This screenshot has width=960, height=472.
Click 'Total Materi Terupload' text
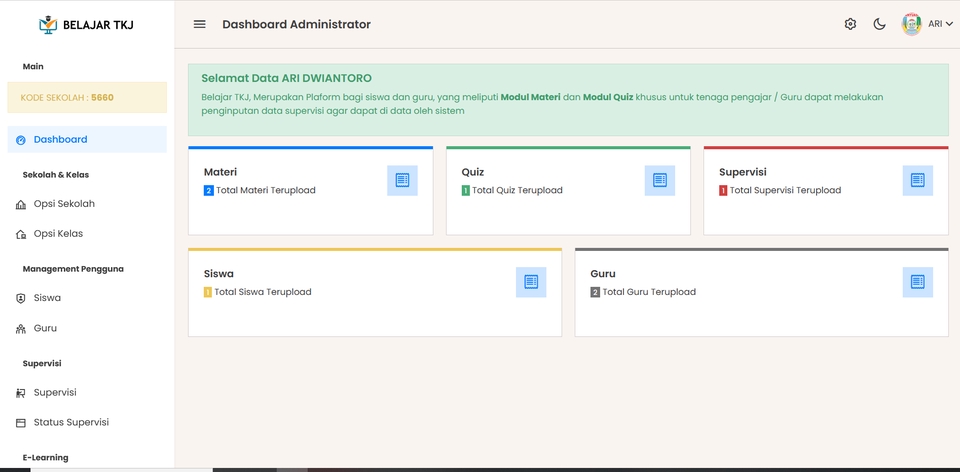click(x=266, y=190)
